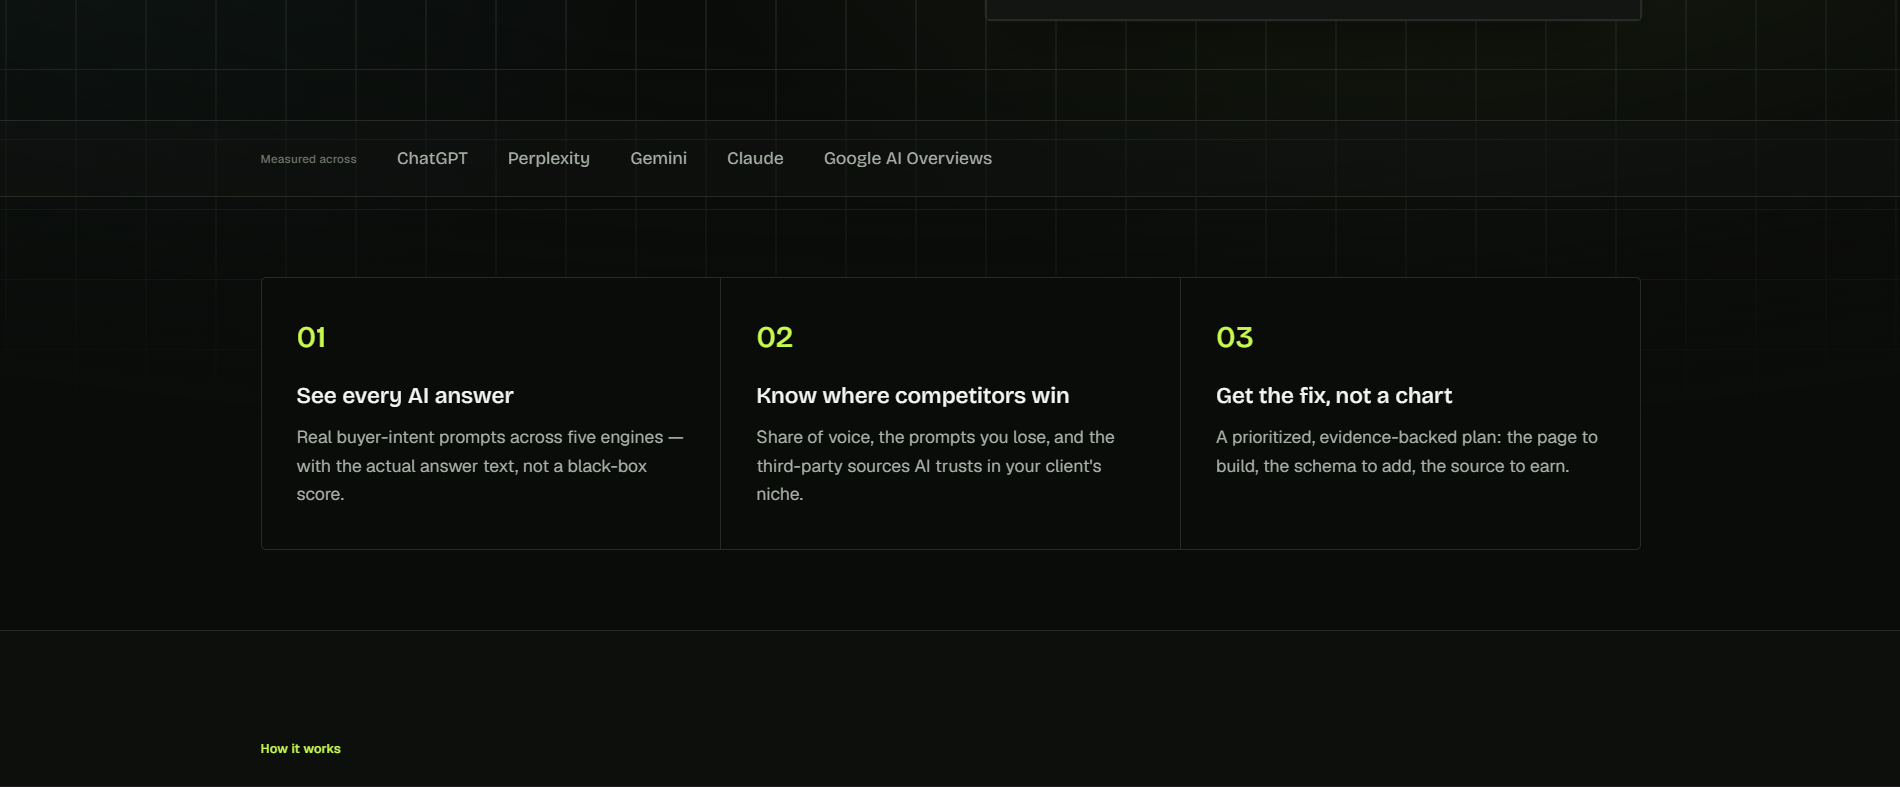Click the 'How it works' section label

tap(300, 749)
